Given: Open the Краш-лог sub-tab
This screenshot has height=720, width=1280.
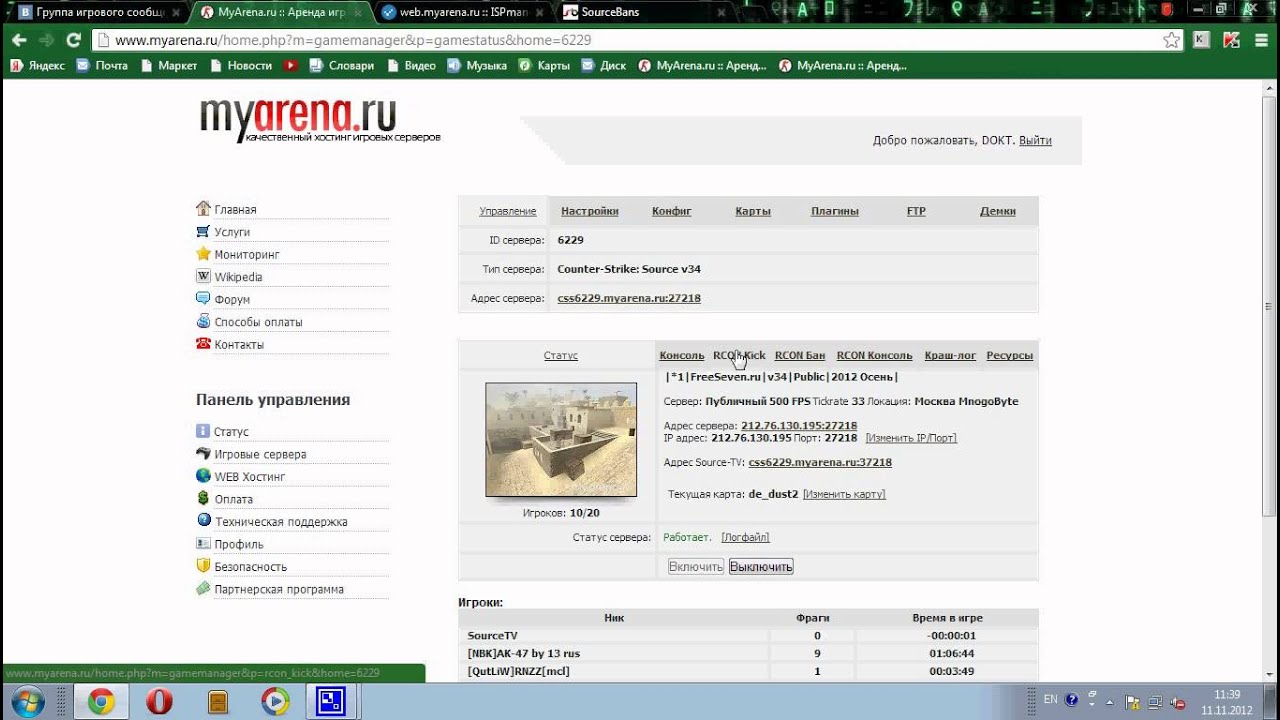Looking at the screenshot, I should pos(950,355).
